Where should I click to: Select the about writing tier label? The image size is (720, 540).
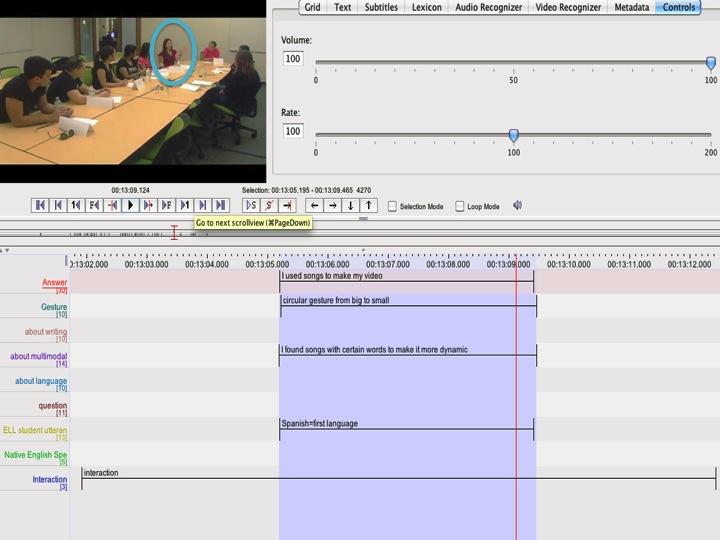click(x=45, y=332)
